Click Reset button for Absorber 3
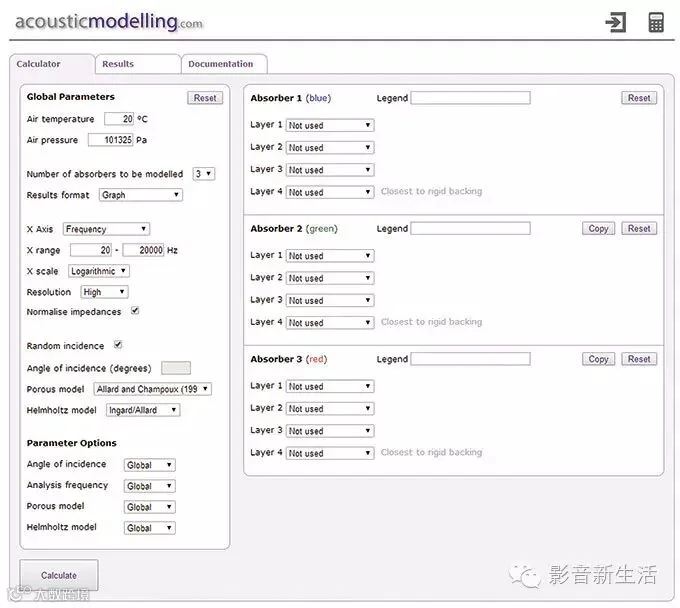 pyautogui.click(x=639, y=359)
